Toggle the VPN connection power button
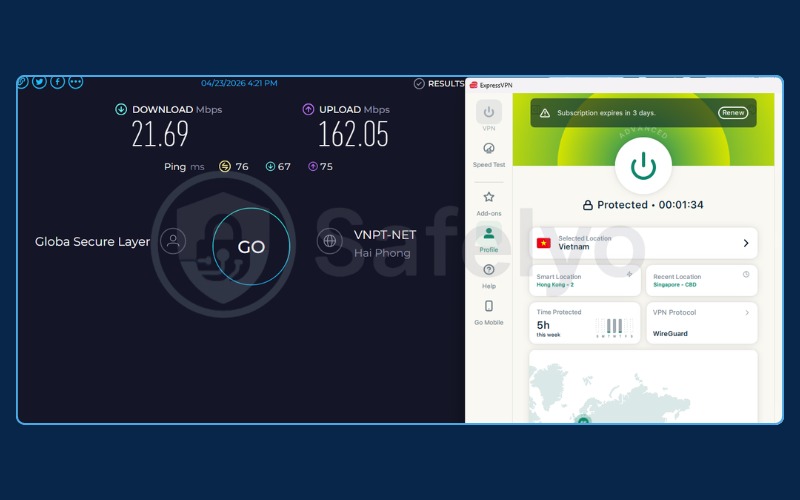 [643, 166]
